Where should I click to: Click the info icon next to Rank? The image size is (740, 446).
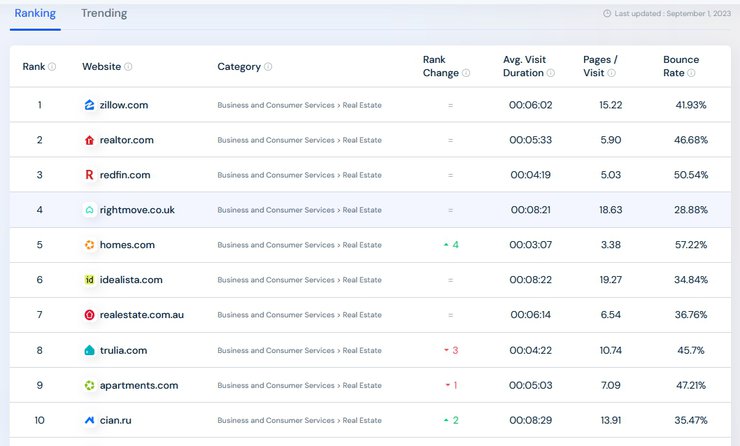[x=52, y=67]
